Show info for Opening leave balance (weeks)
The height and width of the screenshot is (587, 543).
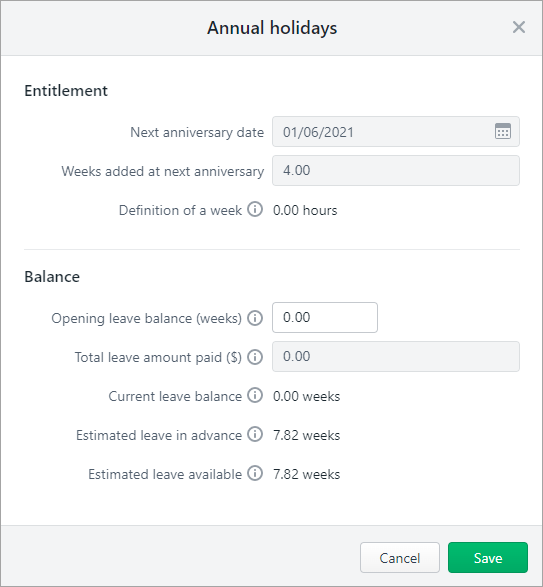tap(255, 318)
